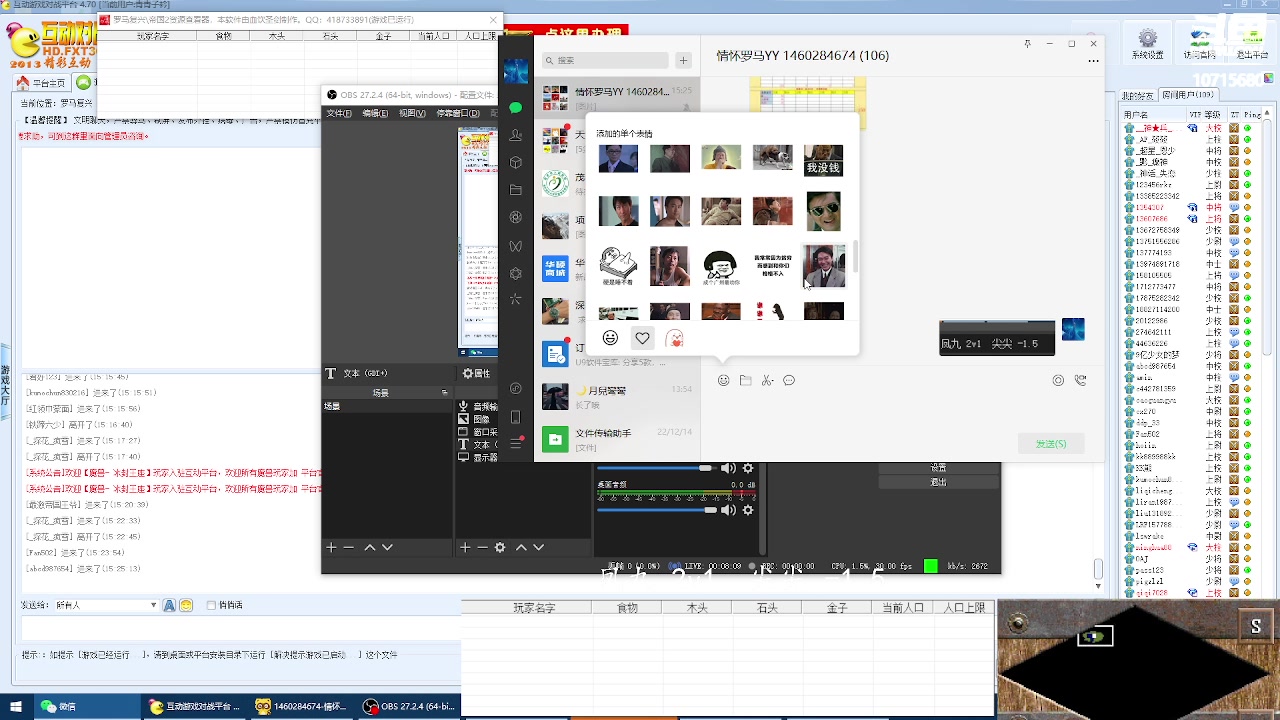Image resolution: width=1280 pixels, height=720 pixels.
Task: Click the dock popout icon on OBS scenes header
Action: coord(445,393)
